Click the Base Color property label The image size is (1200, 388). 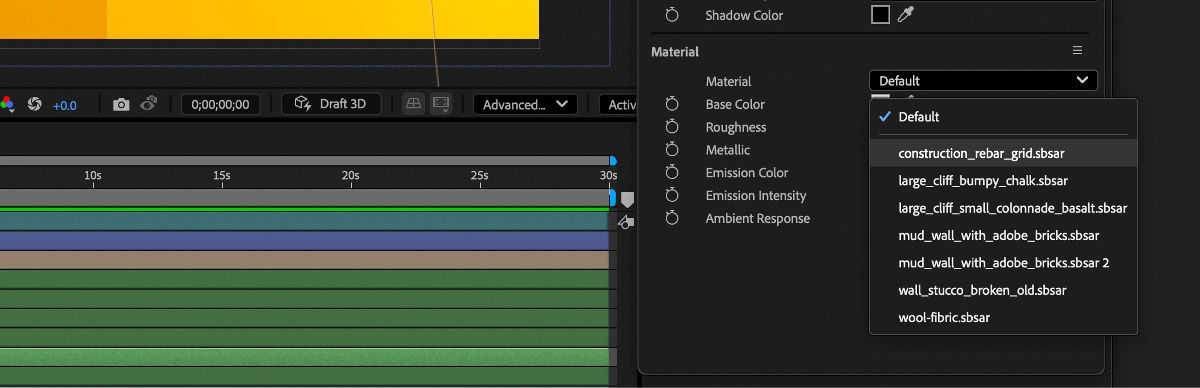[x=735, y=104]
